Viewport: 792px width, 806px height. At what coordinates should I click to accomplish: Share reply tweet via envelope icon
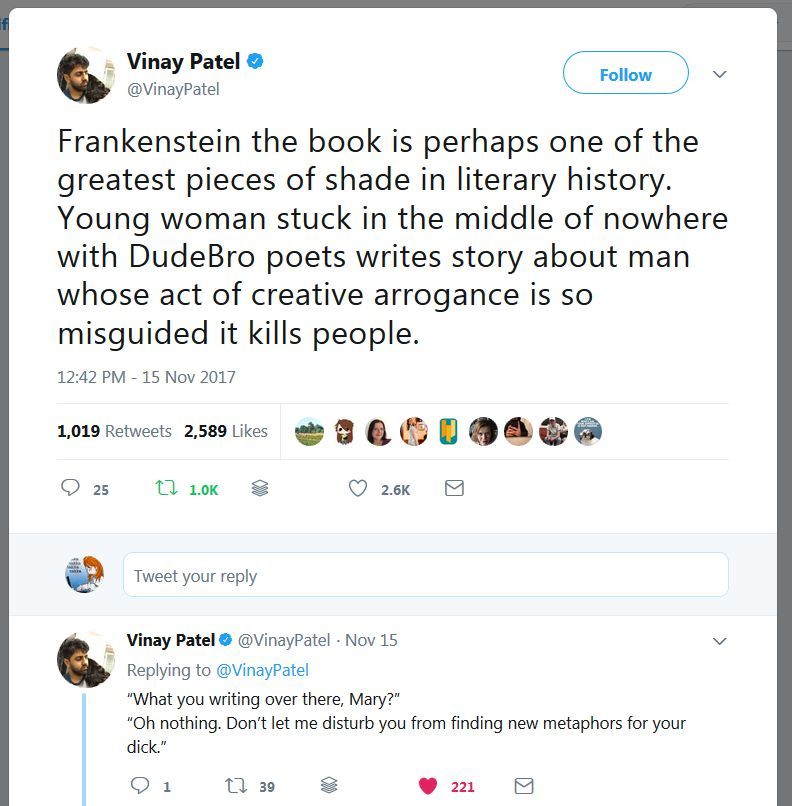(x=524, y=786)
